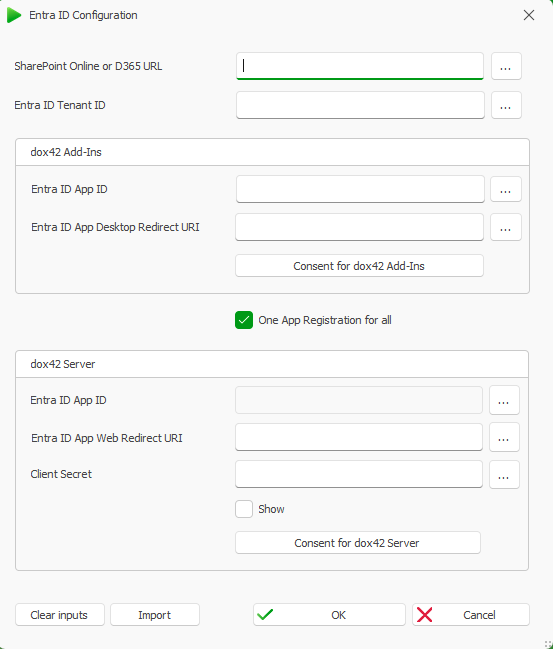Click the Clear inputs button
The width and height of the screenshot is (553, 649).
[60, 615]
